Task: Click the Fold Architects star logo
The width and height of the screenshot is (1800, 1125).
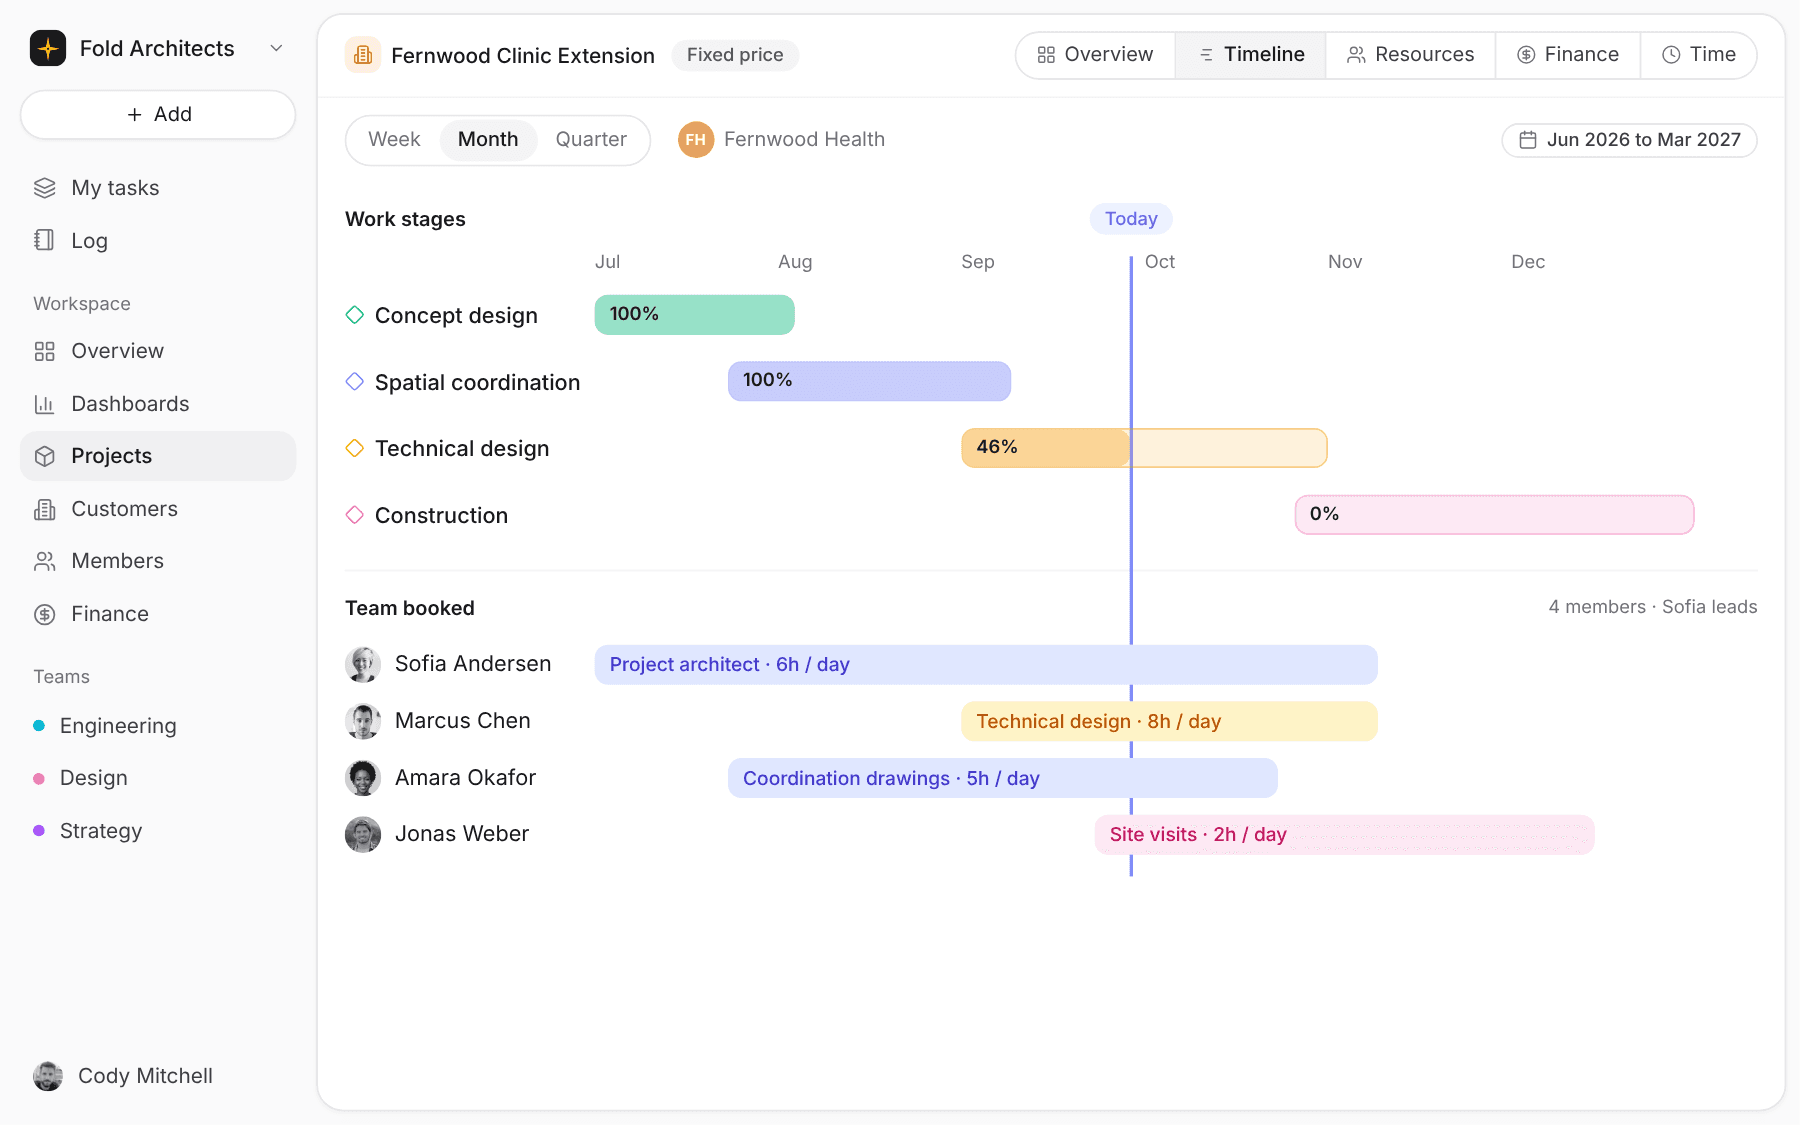Action: (x=48, y=48)
